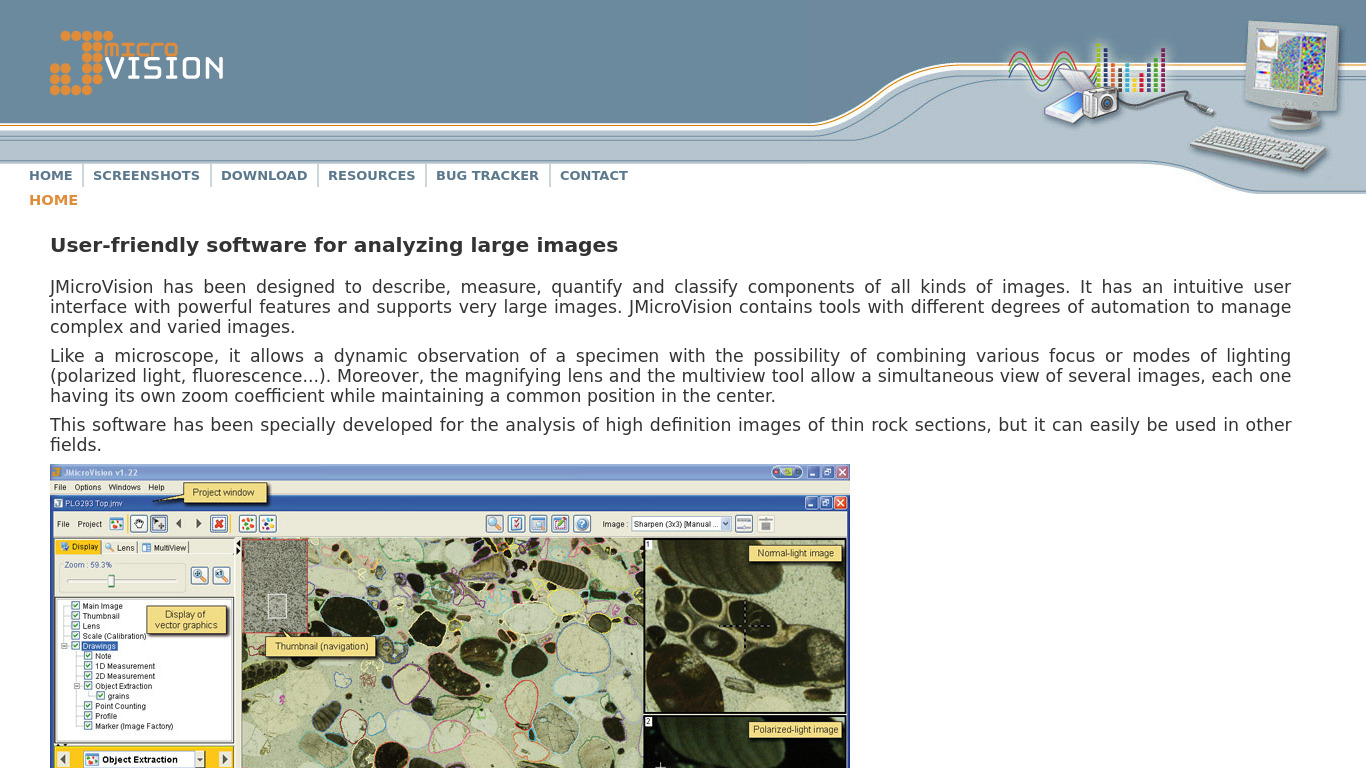This screenshot has height=768, width=1366.
Task: Click the zoom x1 magnifier button
Action: [222, 575]
